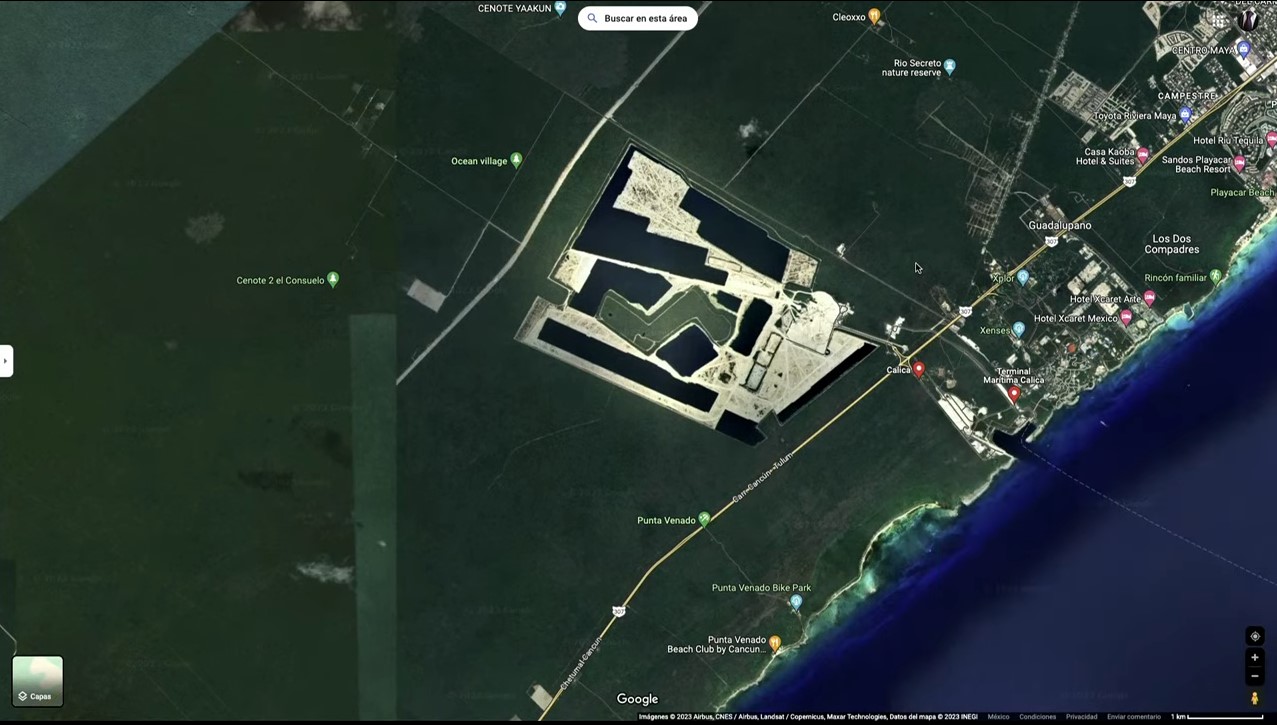Click the zoom in plus button
The image size is (1277, 725).
[x=1255, y=657]
